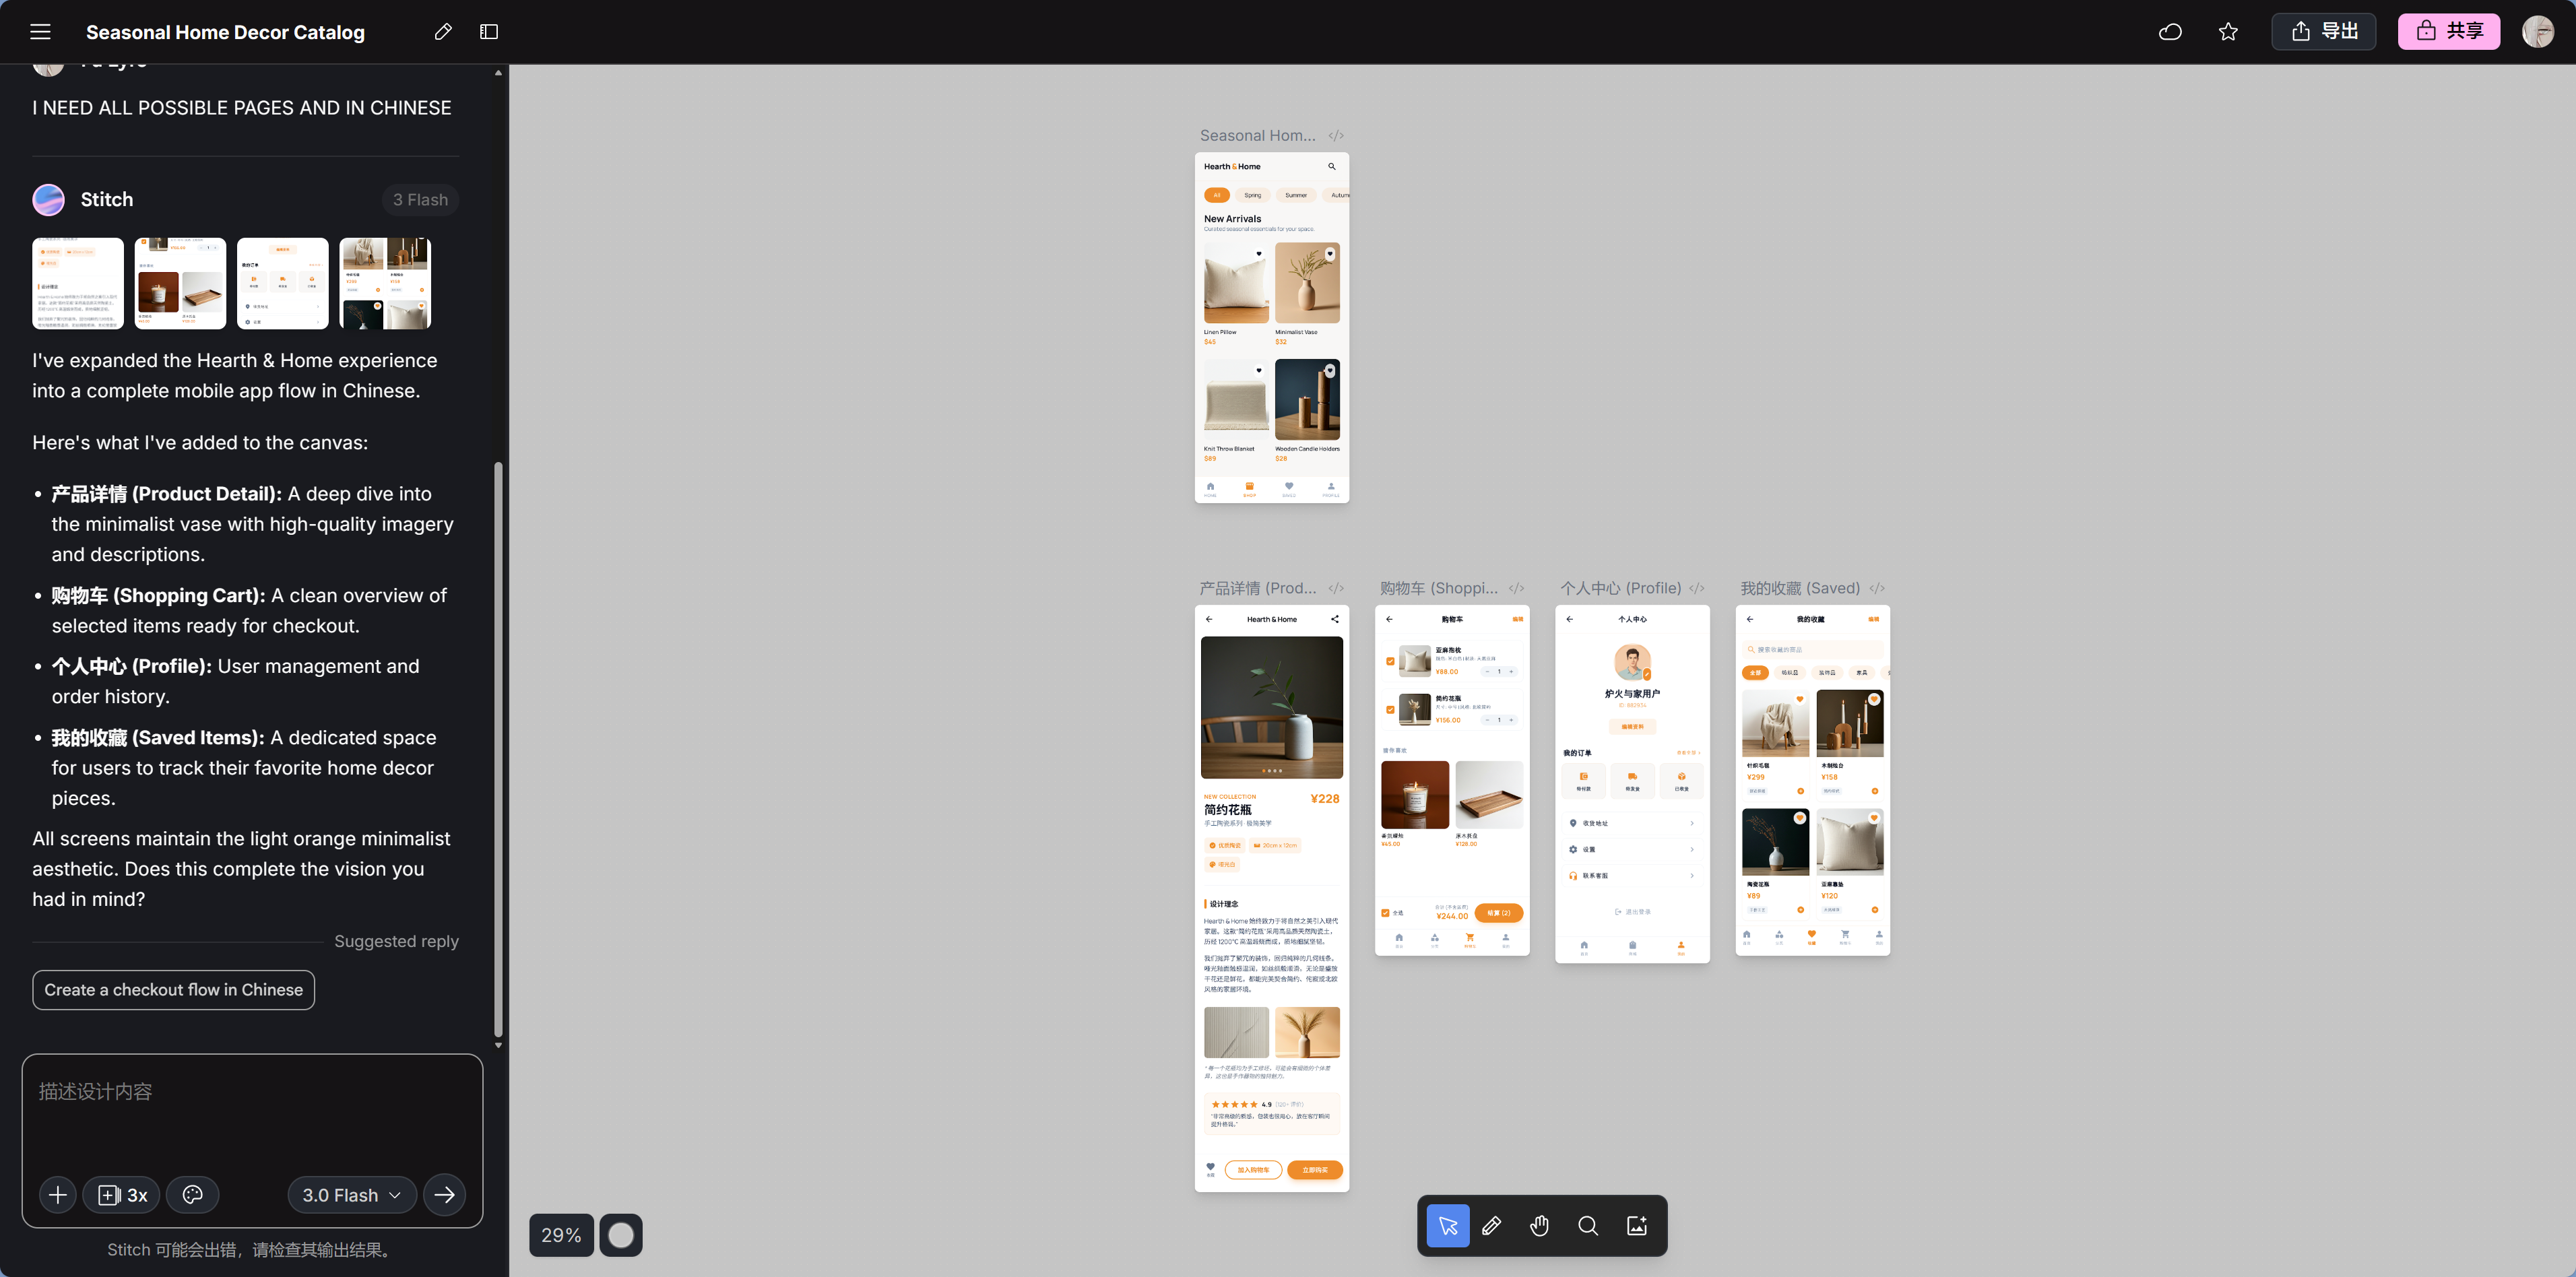2576x1277 pixels.
Task: Click the generate image tool icon
Action: coord(1637,1226)
